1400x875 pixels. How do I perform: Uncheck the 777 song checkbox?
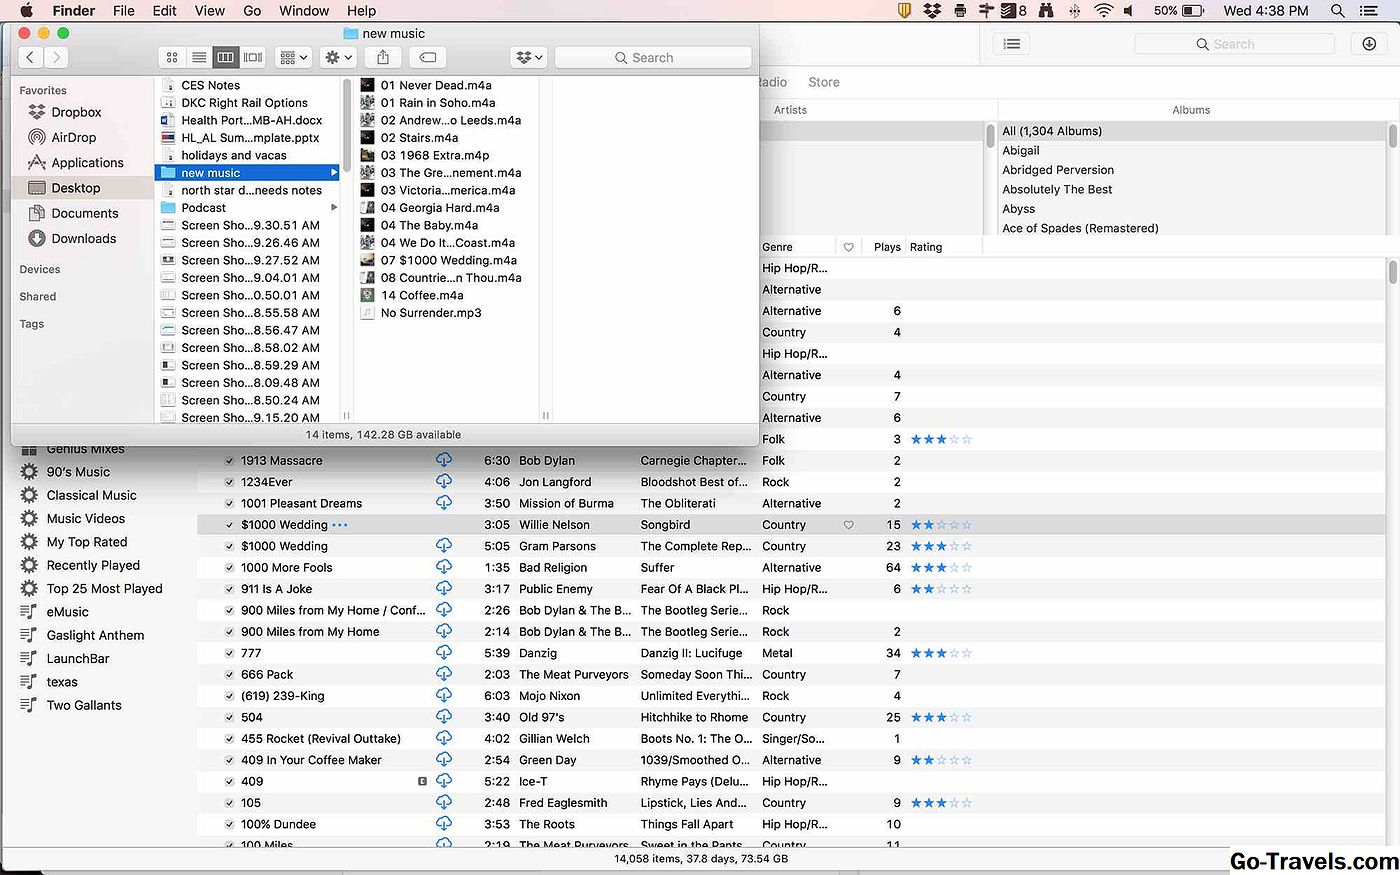click(230, 653)
